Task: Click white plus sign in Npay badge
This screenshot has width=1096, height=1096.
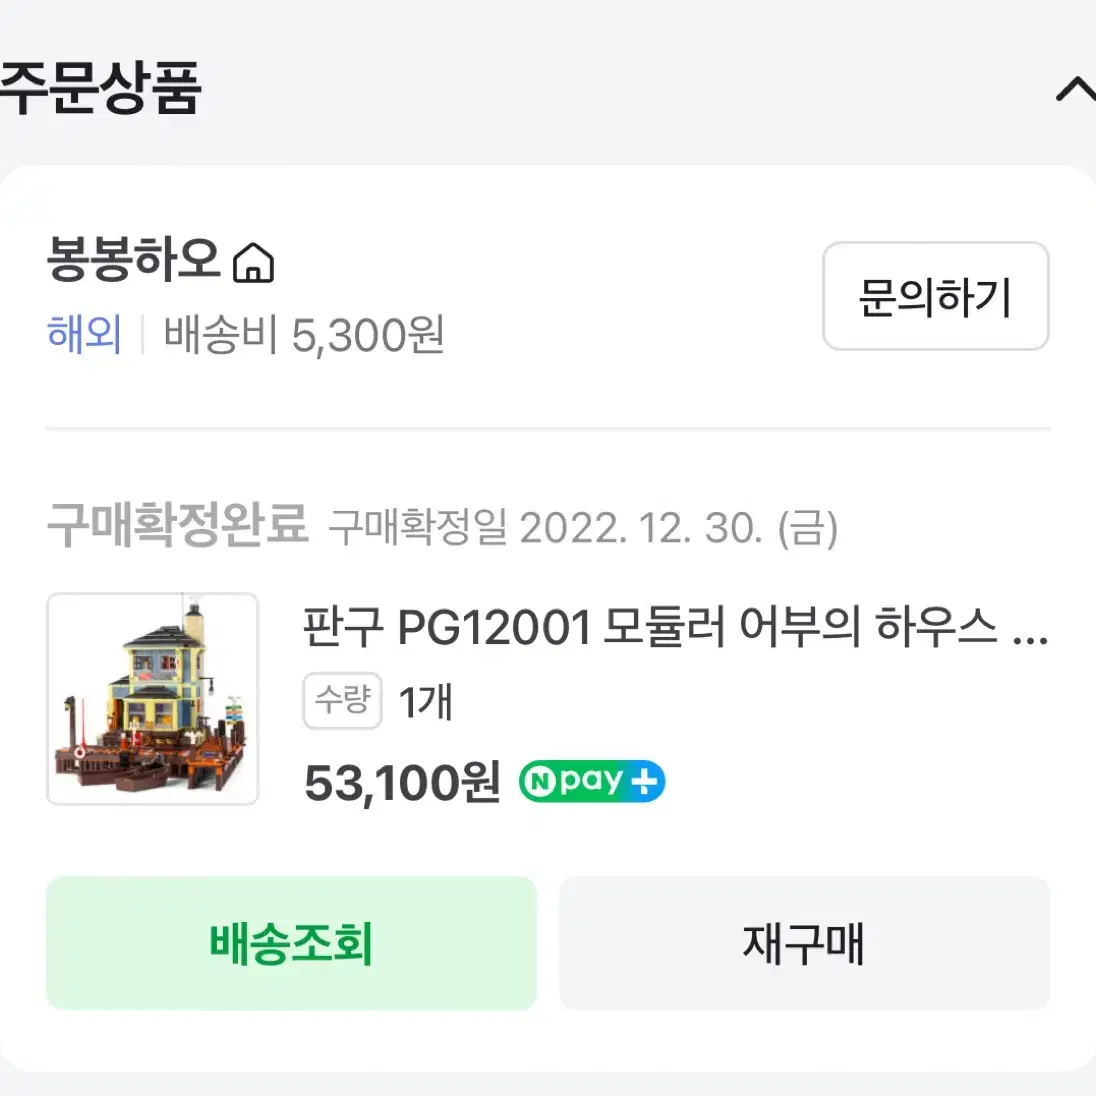Action: pos(643,781)
